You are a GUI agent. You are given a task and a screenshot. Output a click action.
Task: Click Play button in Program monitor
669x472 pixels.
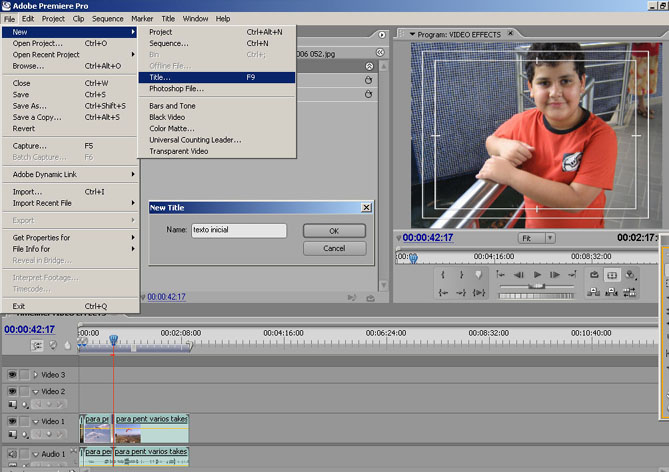pyautogui.click(x=537, y=274)
